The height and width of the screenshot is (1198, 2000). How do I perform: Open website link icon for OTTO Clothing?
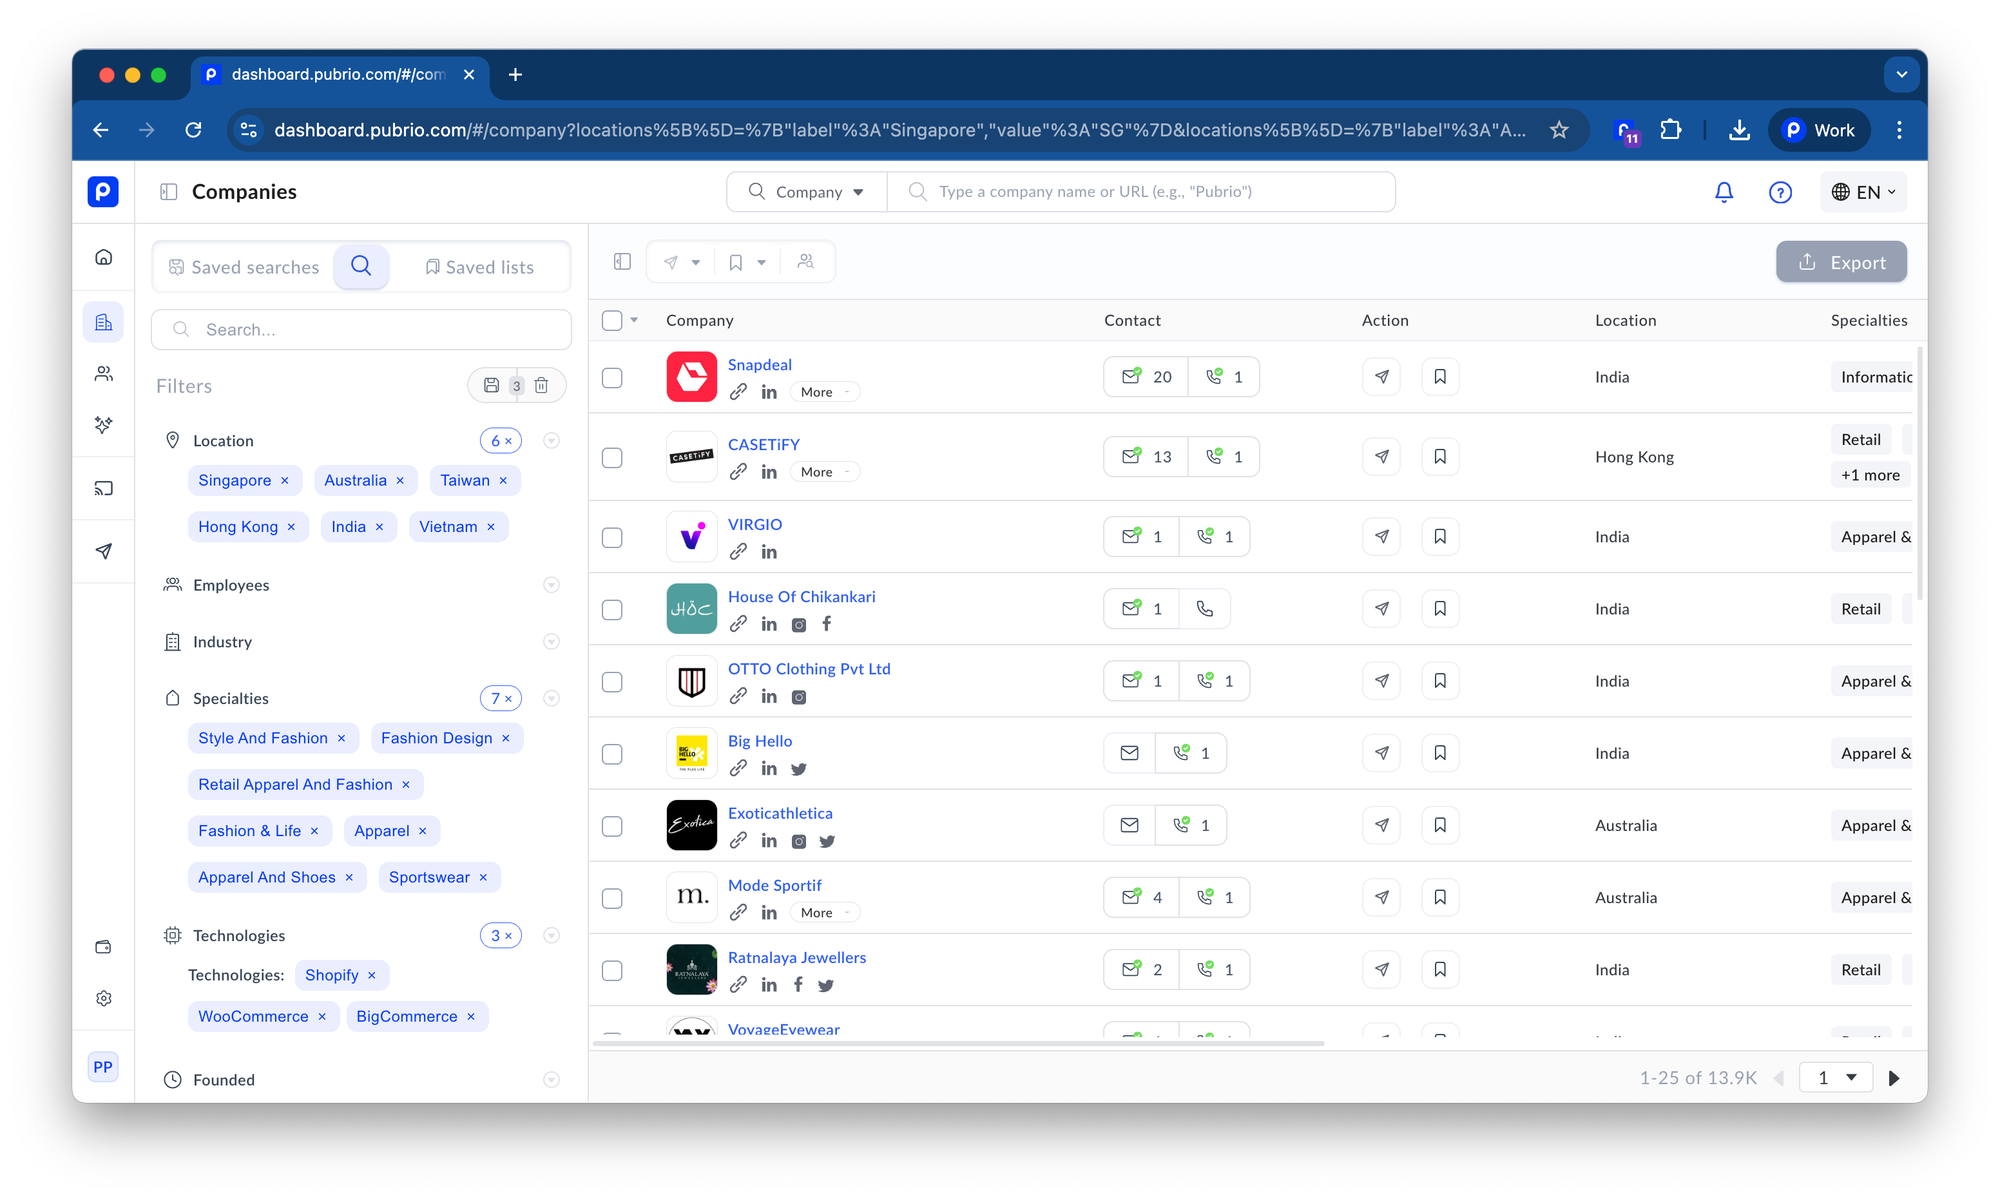[738, 696]
